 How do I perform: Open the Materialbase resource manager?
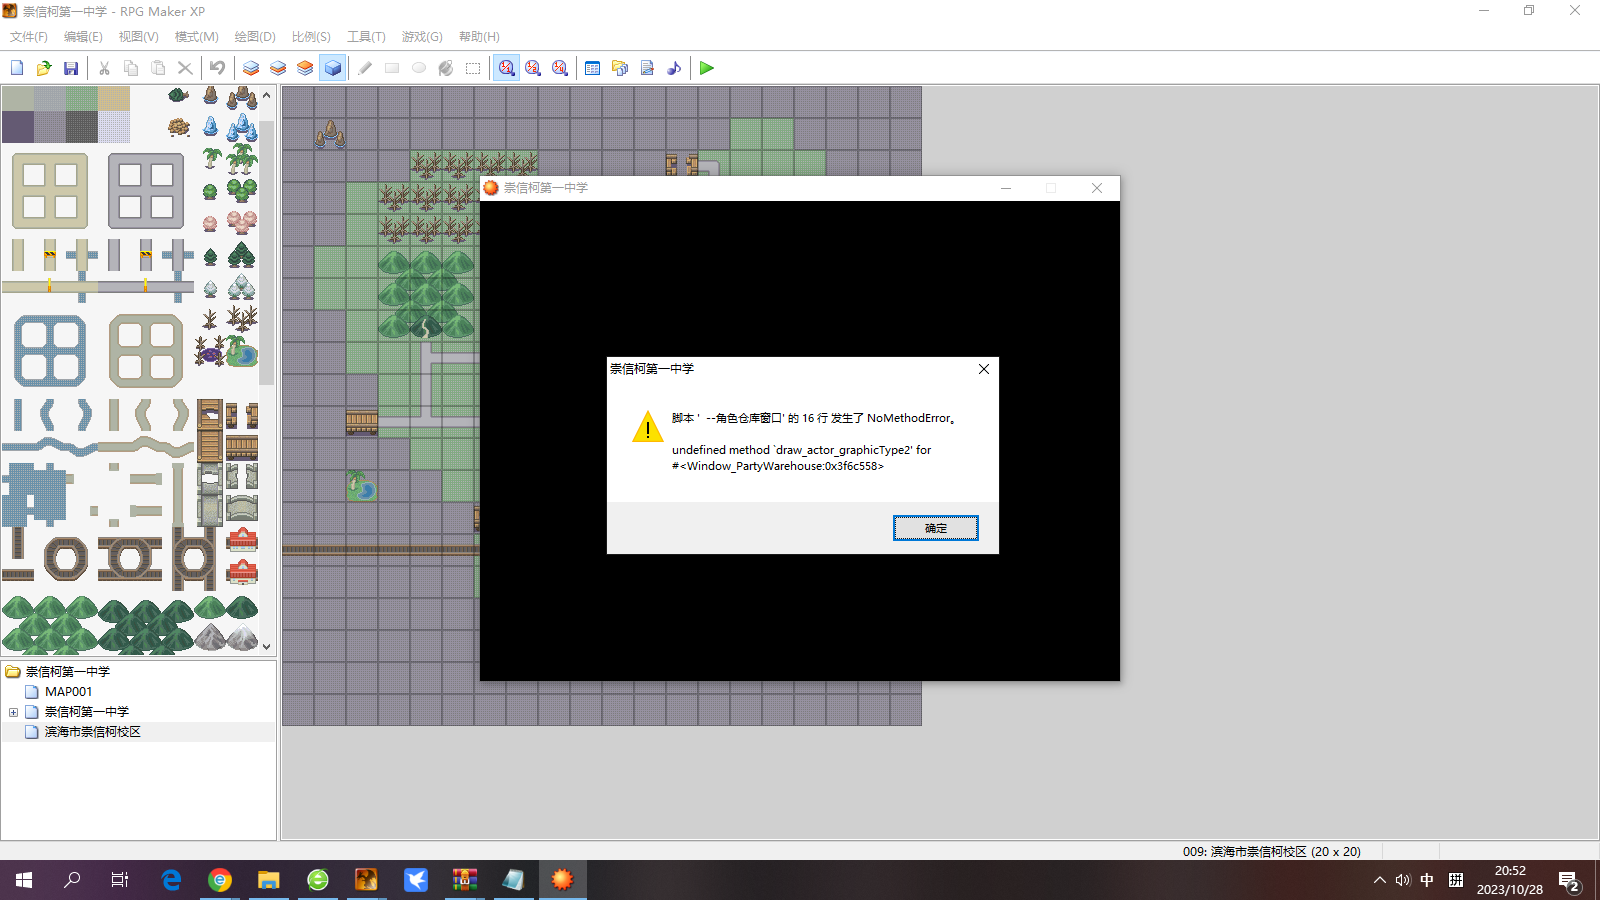pyautogui.click(x=620, y=68)
